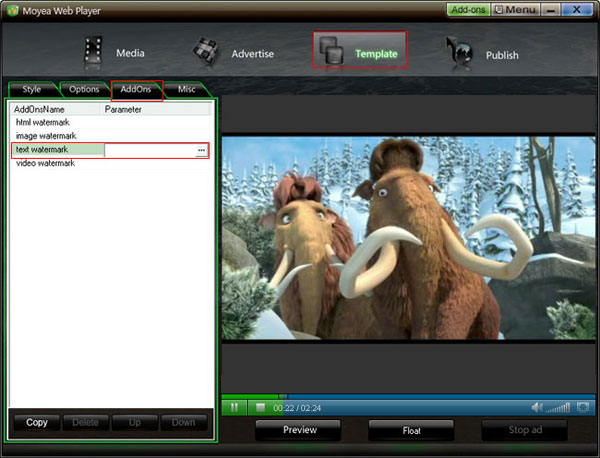Image resolution: width=600 pixels, height=458 pixels.
Task: Click the Up button
Action: pos(135,422)
